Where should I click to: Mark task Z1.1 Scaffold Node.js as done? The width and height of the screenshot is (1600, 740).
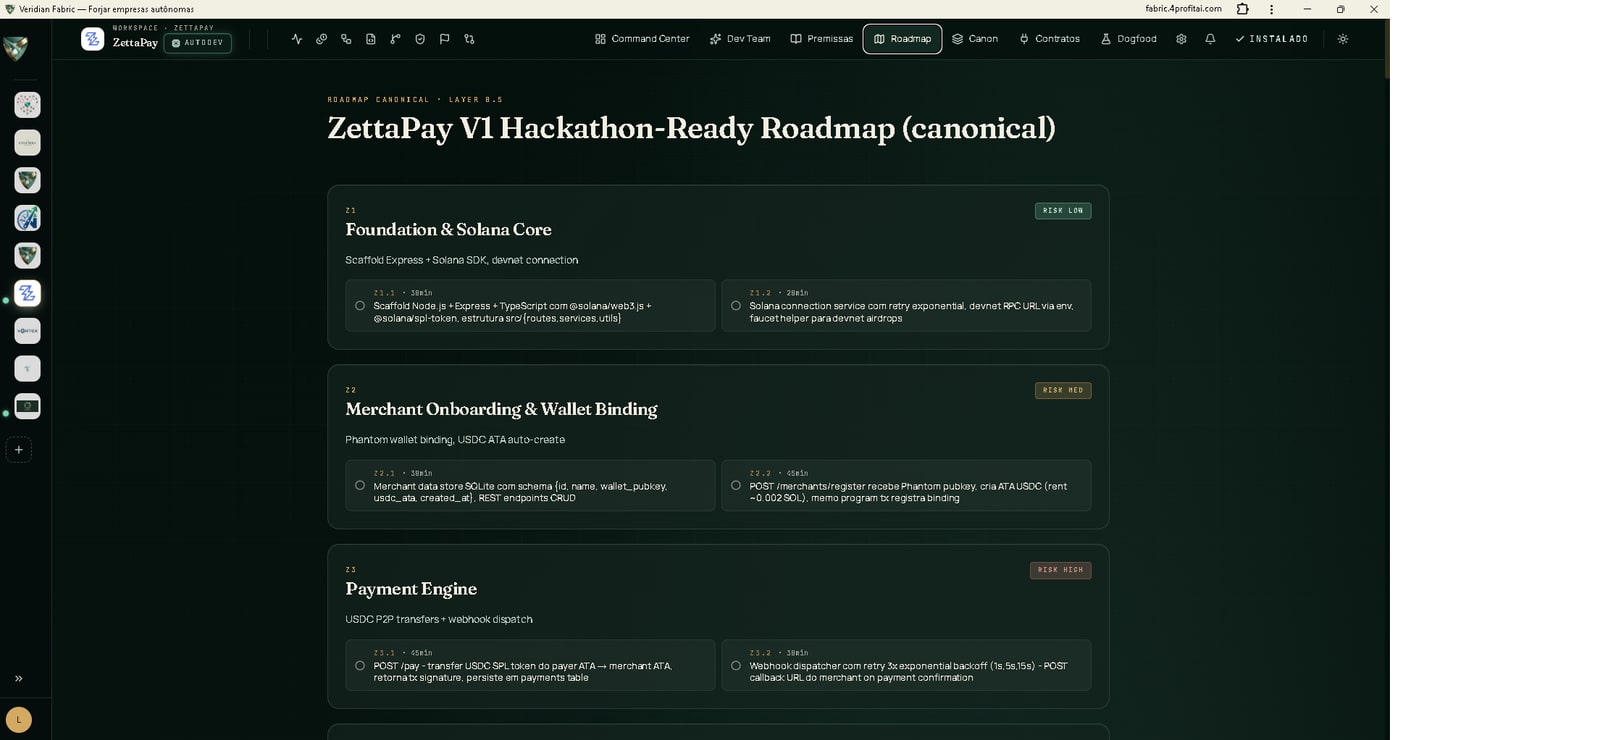(x=360, y=306)
